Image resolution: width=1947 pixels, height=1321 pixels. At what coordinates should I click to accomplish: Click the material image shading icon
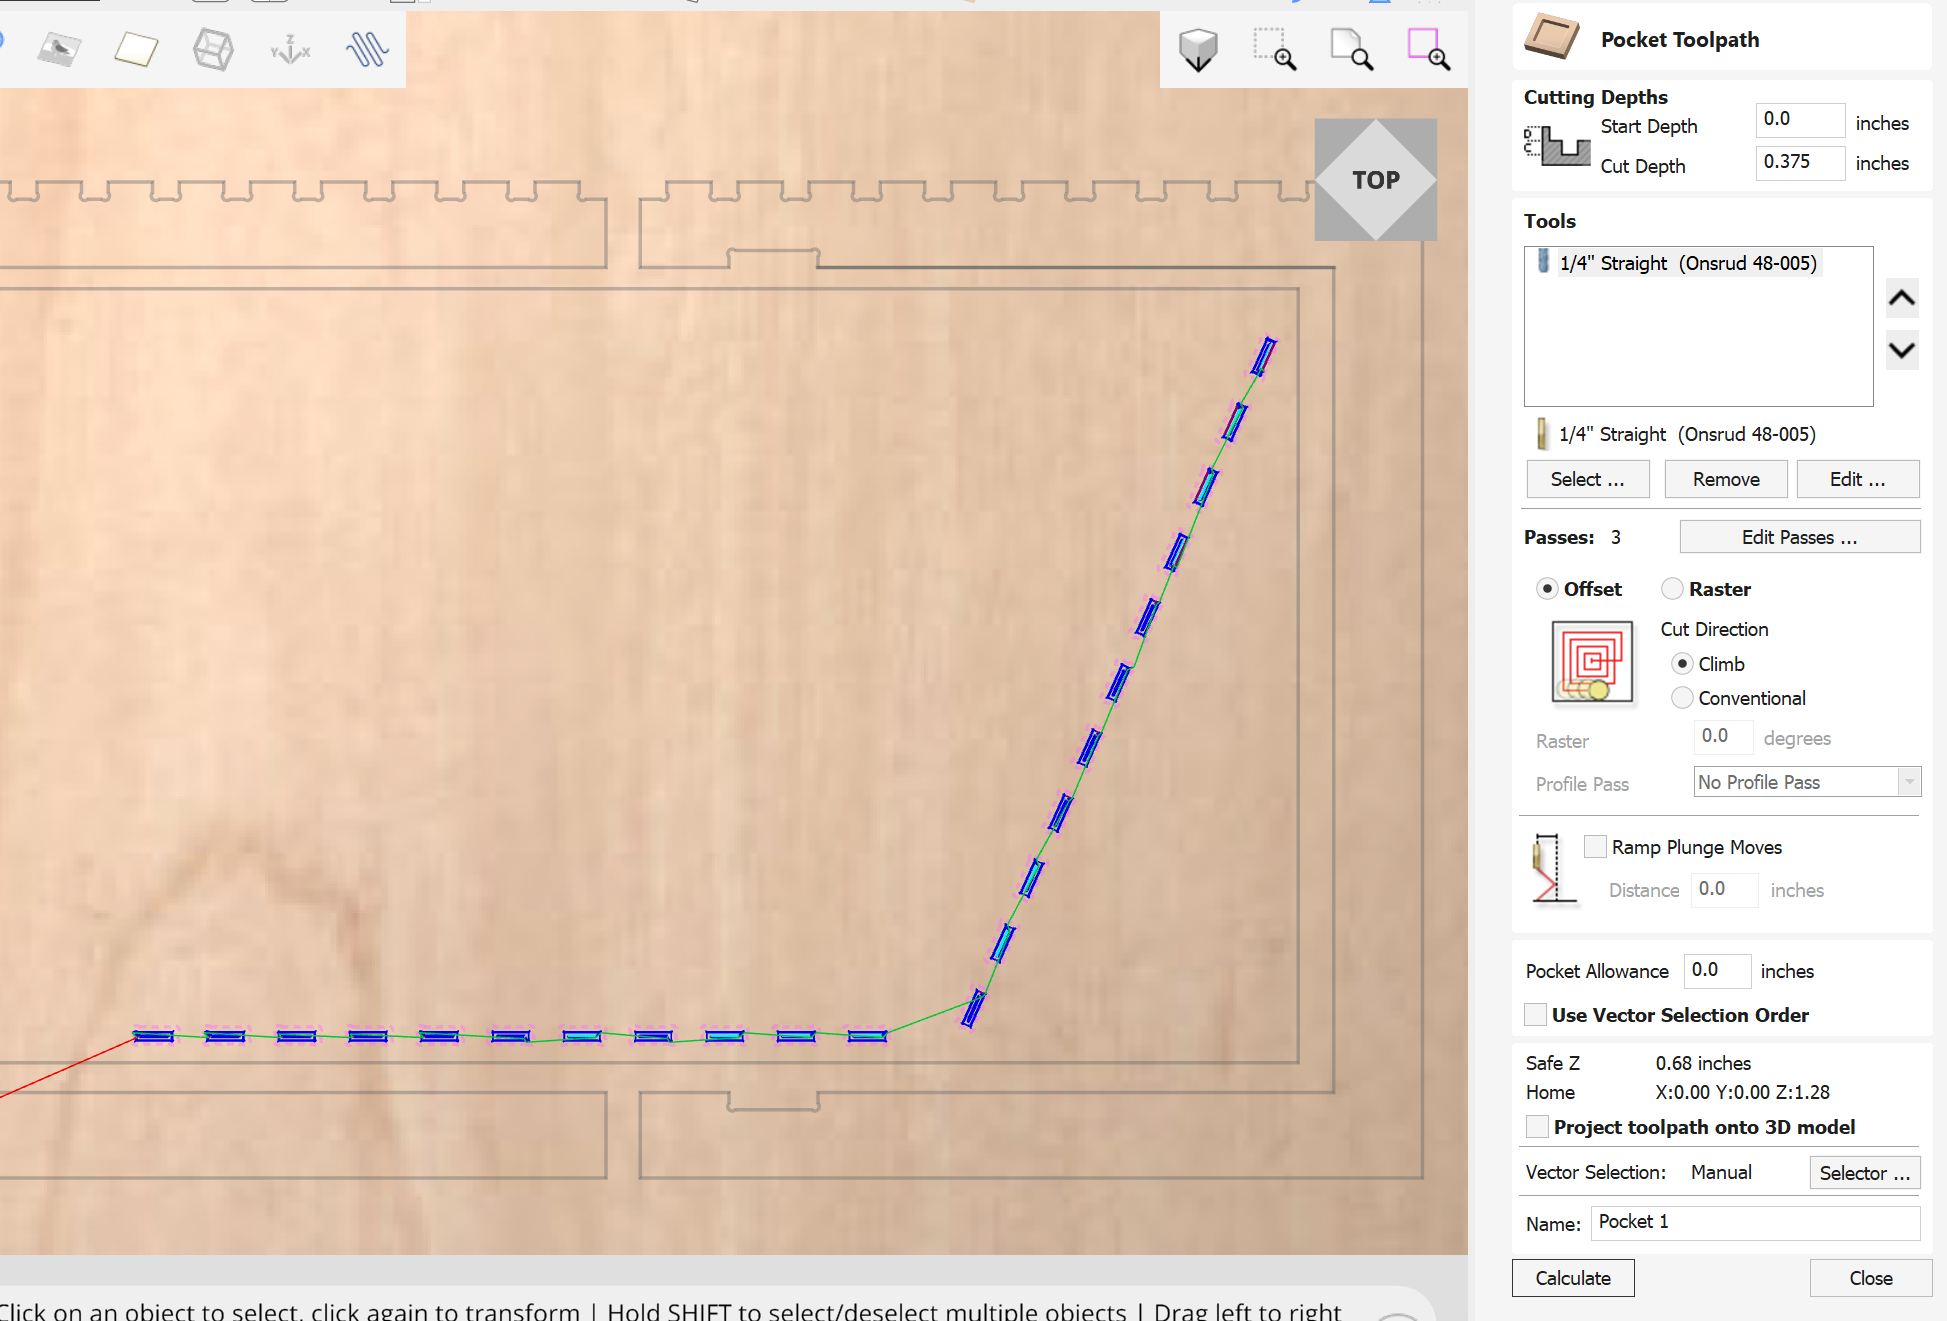pyautogui.click(x=59, y=48)
